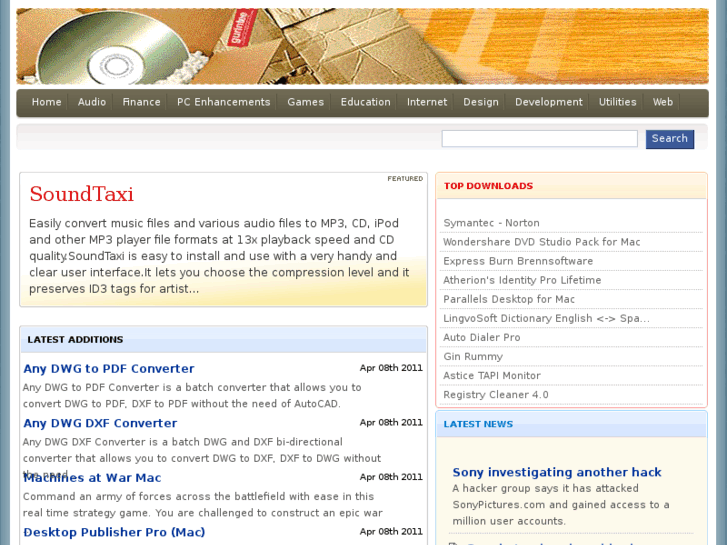
Task: Open Any DWG DXF Converter link
Action: tap(100, 423)
